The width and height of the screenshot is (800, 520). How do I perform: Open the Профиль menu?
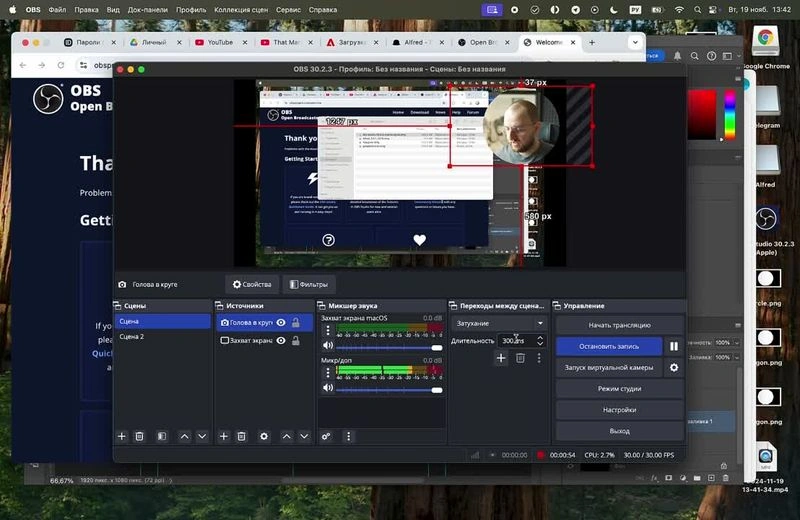tap(191, 10)
